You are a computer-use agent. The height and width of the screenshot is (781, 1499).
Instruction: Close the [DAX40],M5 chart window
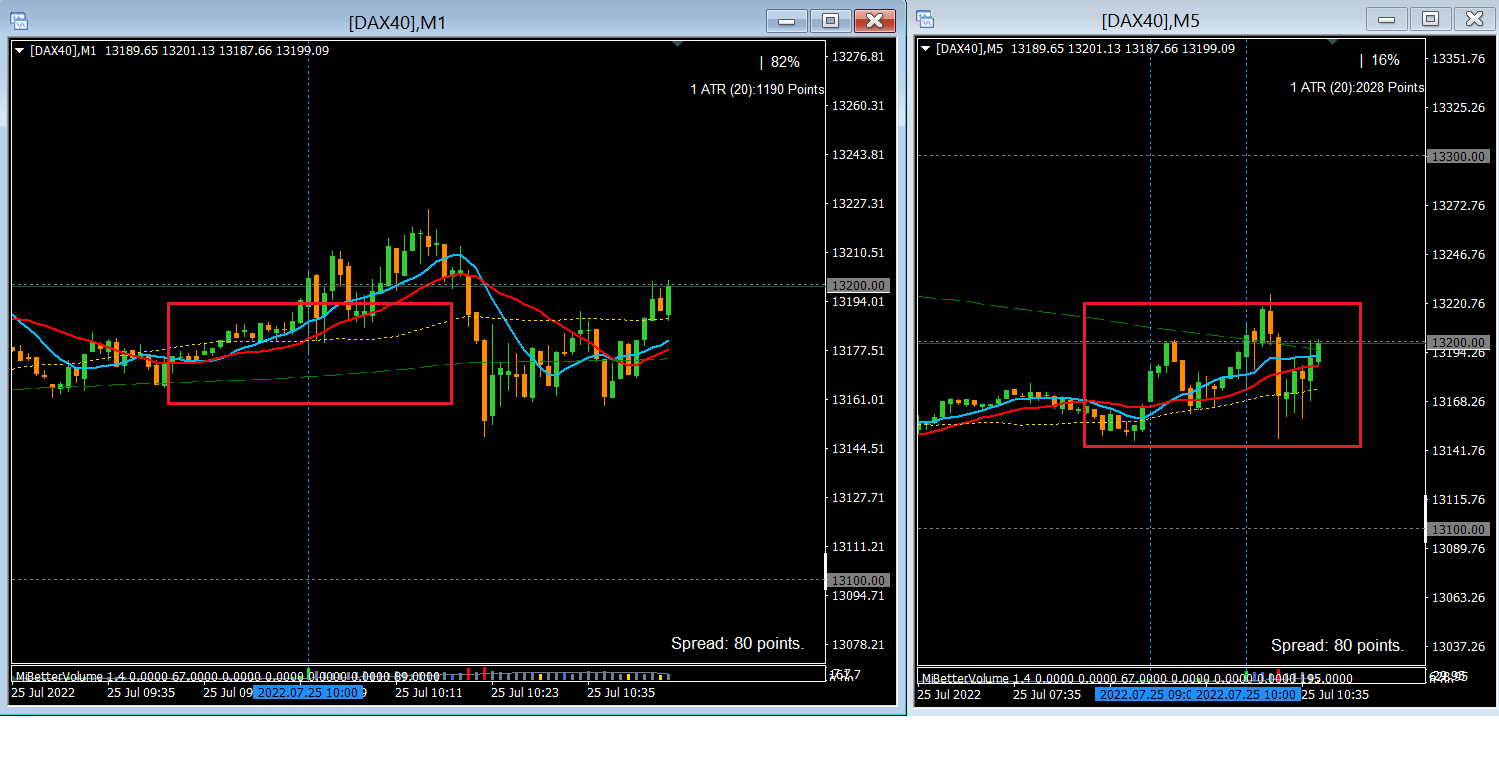[x=1474, y=19]
